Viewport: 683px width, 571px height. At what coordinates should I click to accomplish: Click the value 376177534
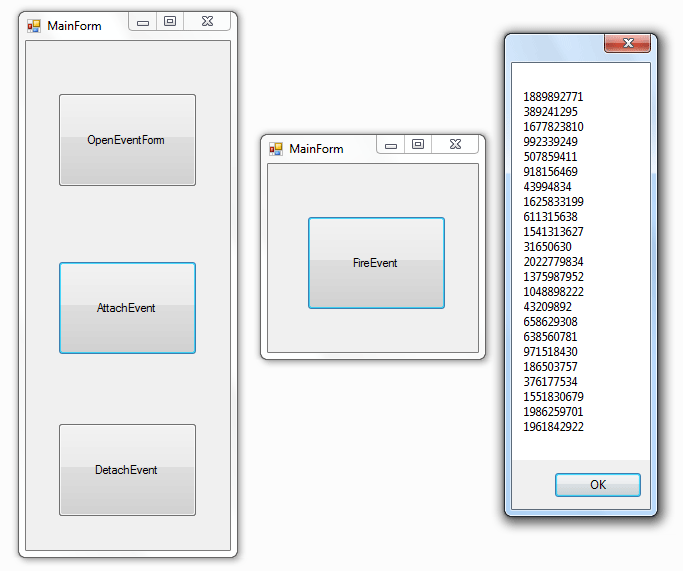(x=551, y=382)
